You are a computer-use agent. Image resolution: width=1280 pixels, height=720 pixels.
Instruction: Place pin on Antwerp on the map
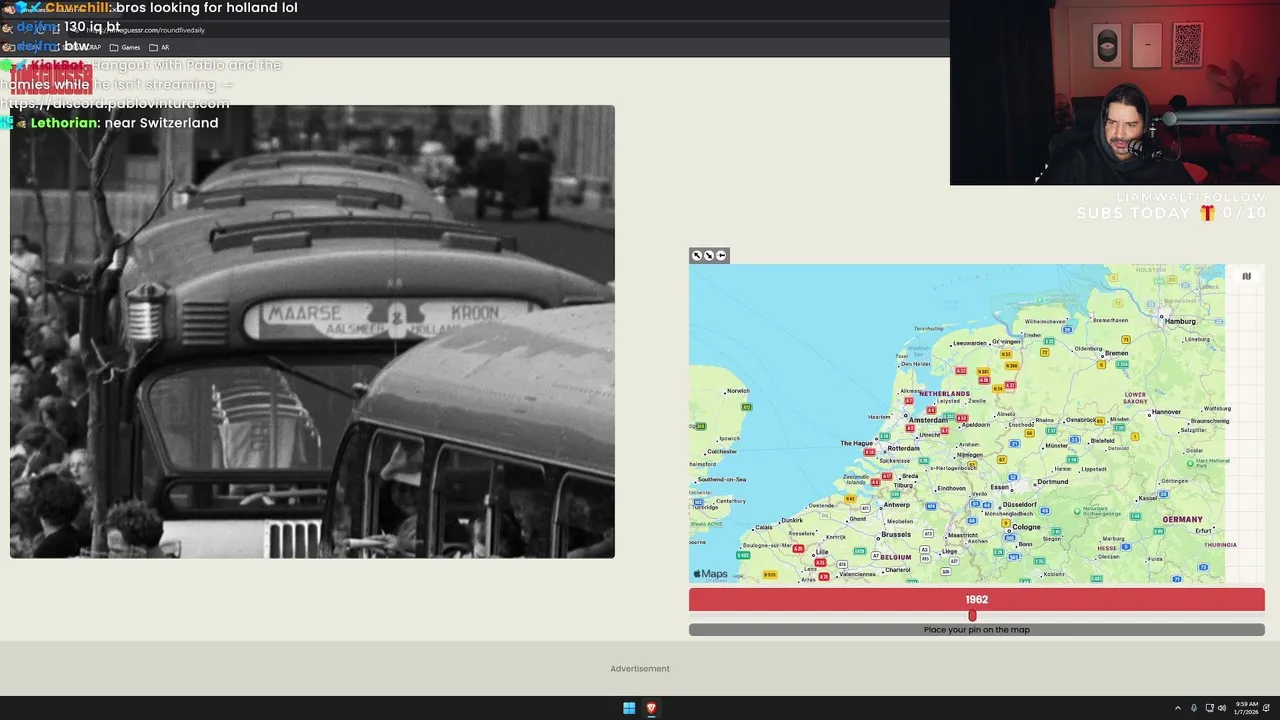(x=897, y=504)
